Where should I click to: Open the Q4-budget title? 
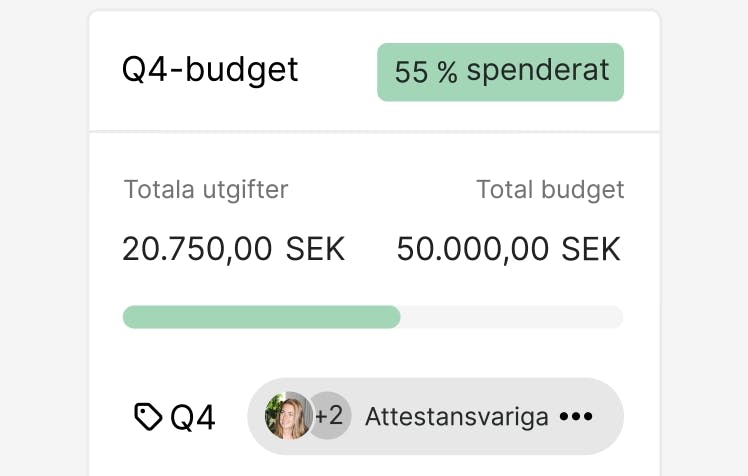click(210, 70)
